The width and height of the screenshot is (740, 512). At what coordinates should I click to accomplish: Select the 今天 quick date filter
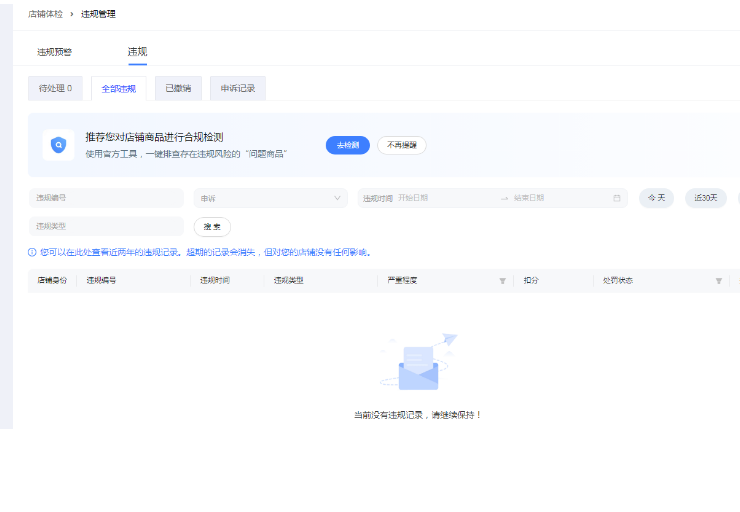coord(656,198)
